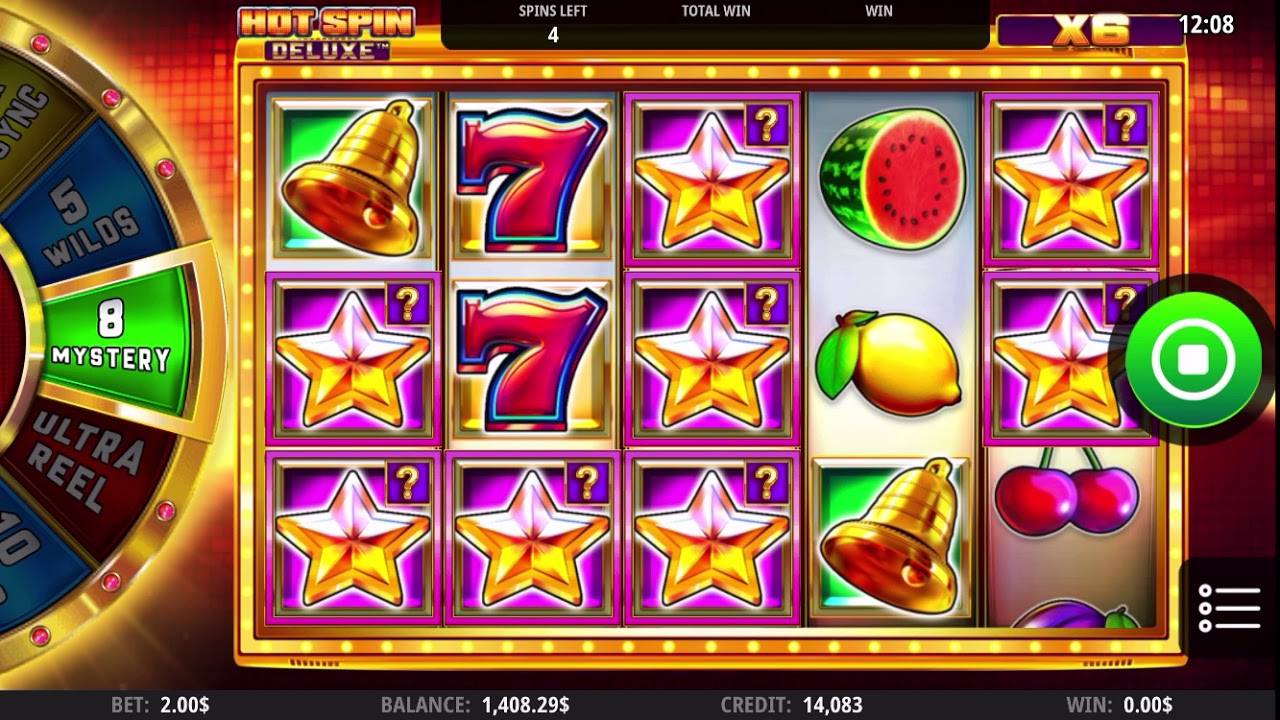This screenshot has height=720, width=1280.
Task: Click the Spins Left counter
Action: 552,25
